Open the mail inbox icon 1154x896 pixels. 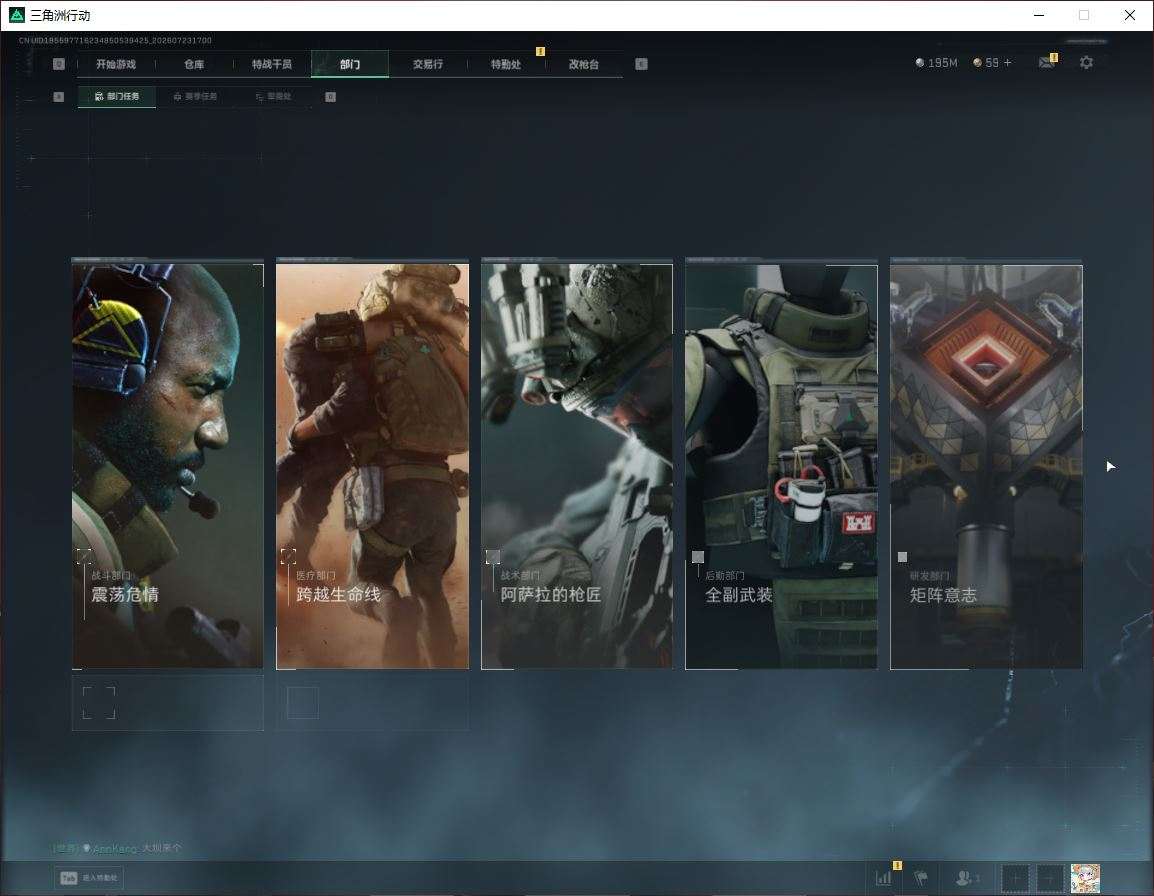pos(1047,63)
